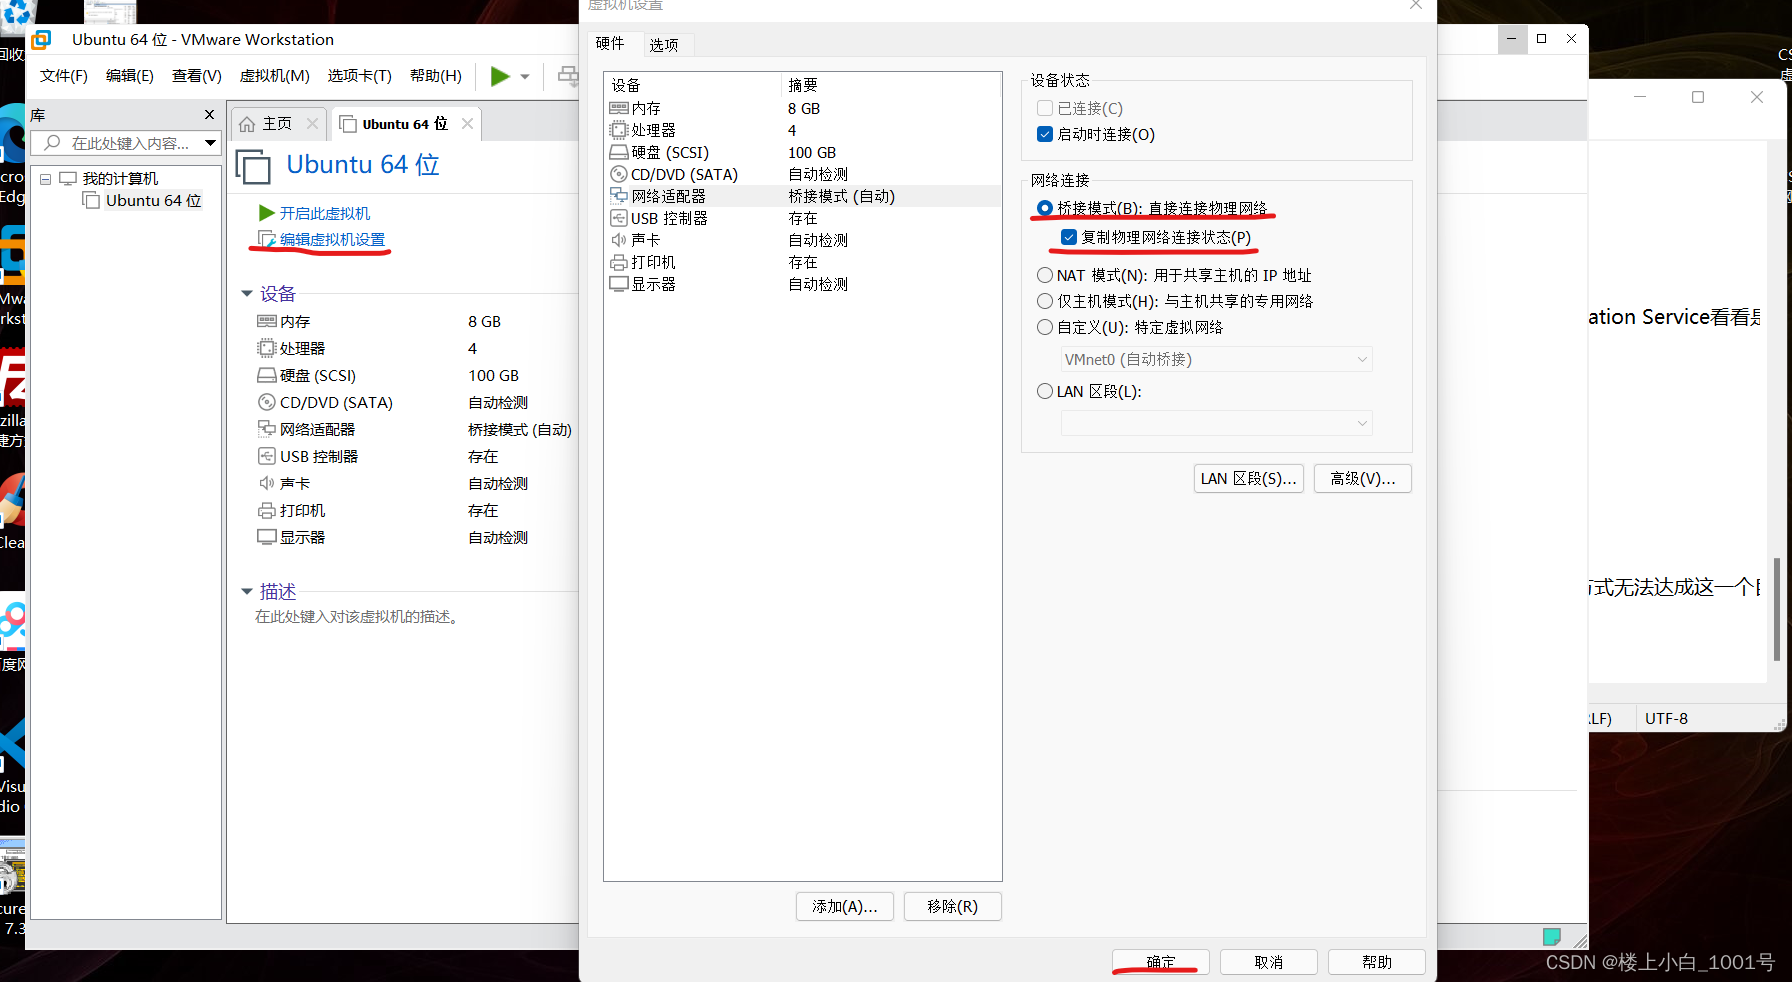The height and width of the screenshot is (982, 1792).
Task: Select the LAN 区段(L) radio button
Action: (x=1045, y=391)
